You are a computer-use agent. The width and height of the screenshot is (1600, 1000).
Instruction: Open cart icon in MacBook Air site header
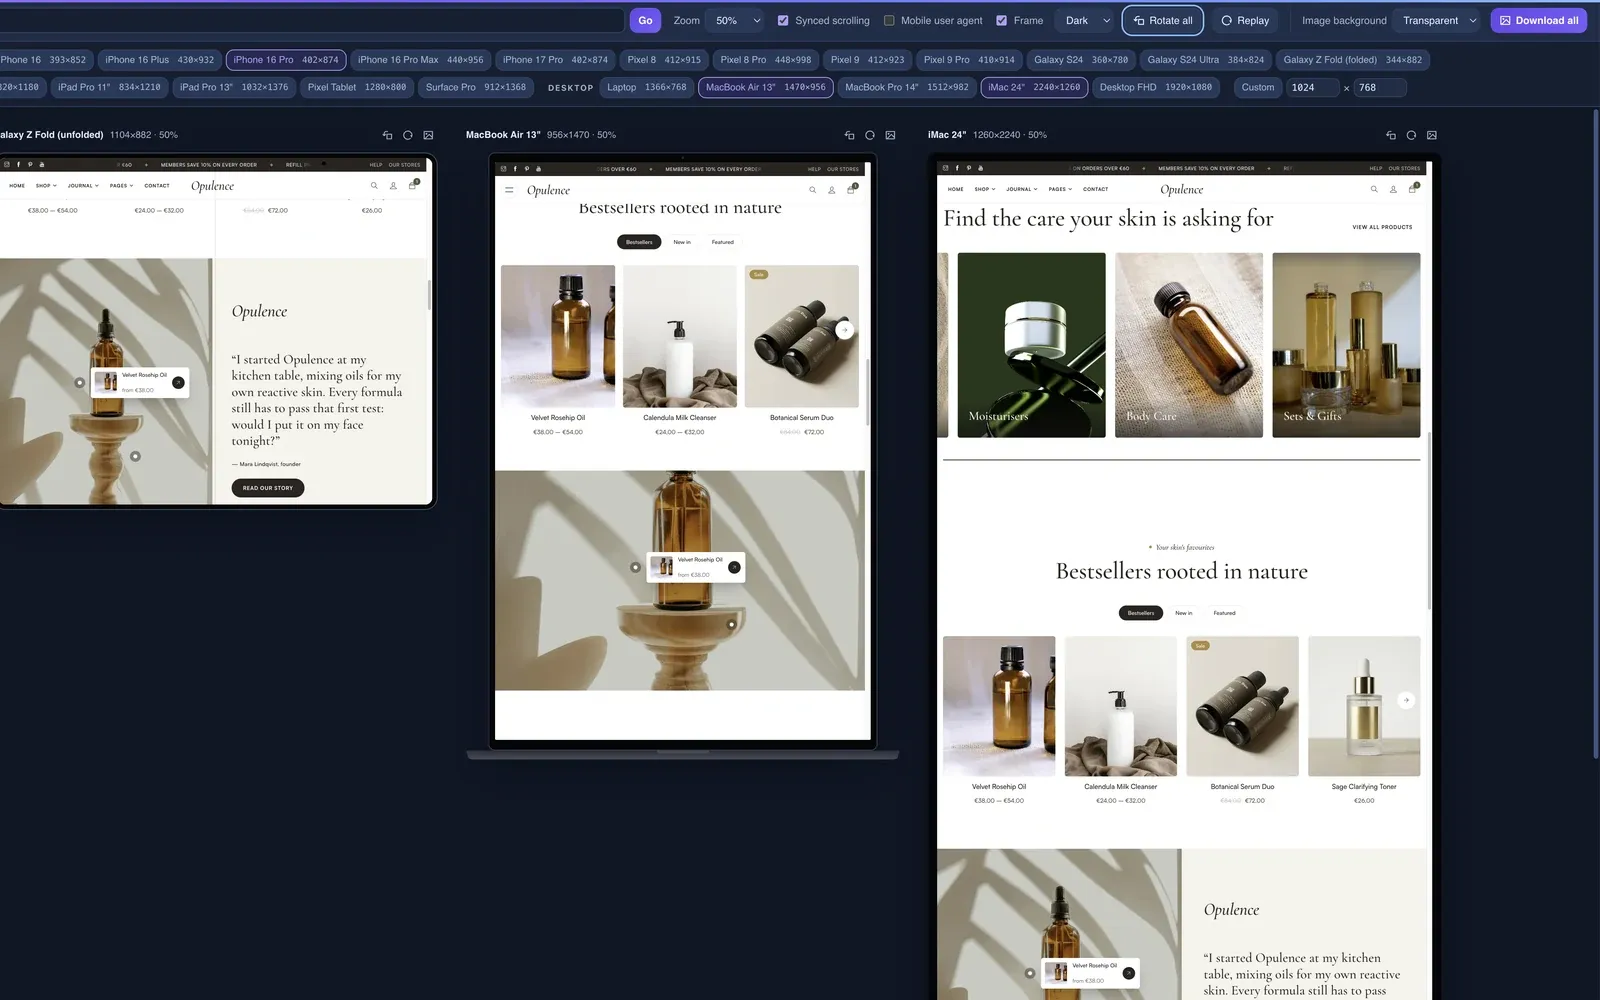(x=851, y=190)
